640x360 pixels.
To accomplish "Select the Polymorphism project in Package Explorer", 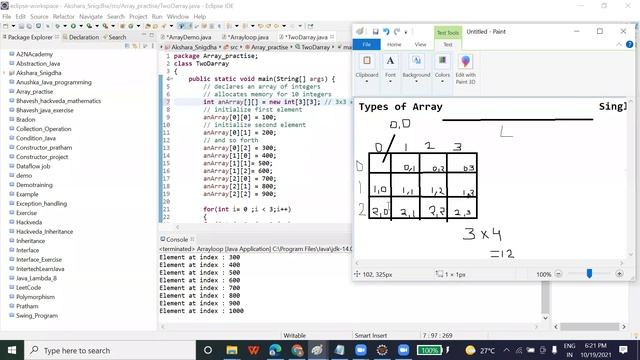I will 36,297.
